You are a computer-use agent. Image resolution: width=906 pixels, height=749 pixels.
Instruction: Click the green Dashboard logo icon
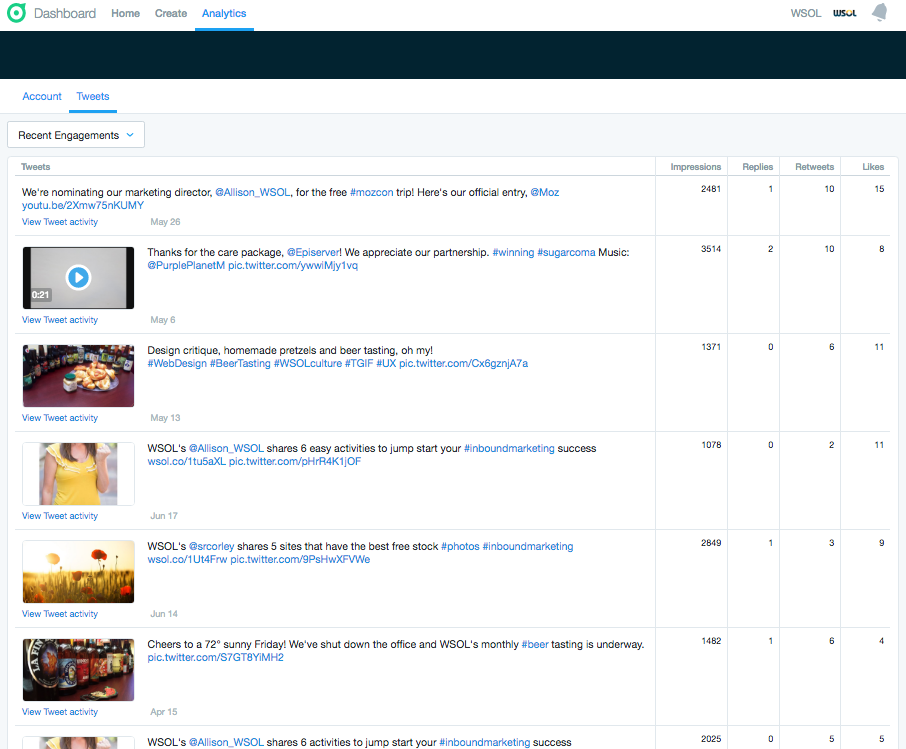16,13
